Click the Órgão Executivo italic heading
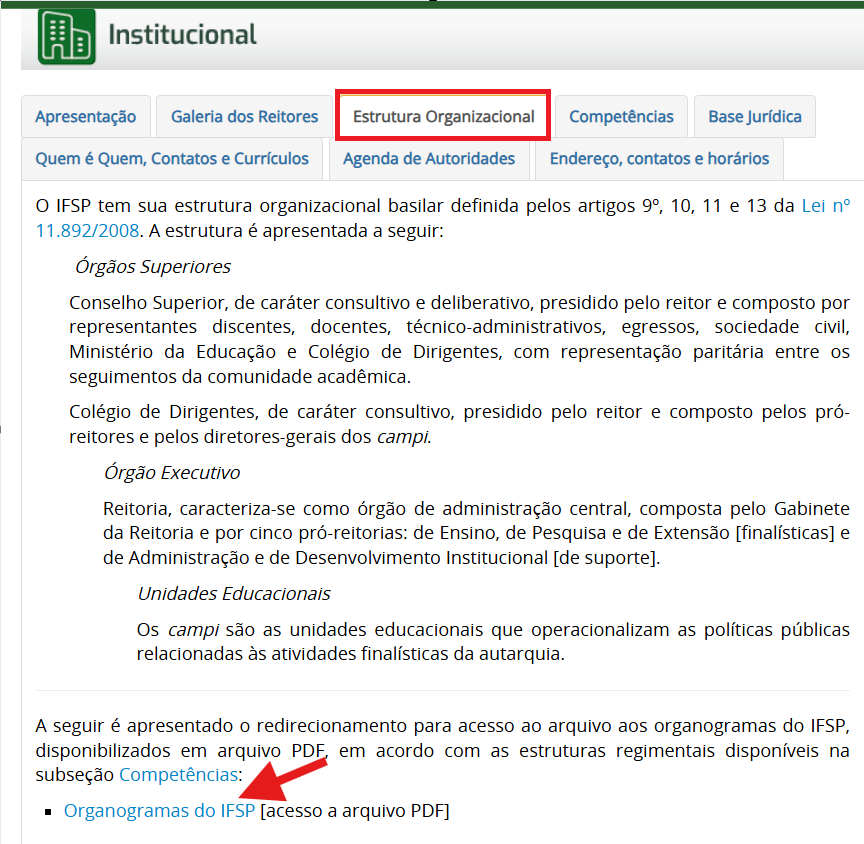864x844 pixels. (171, 472)
